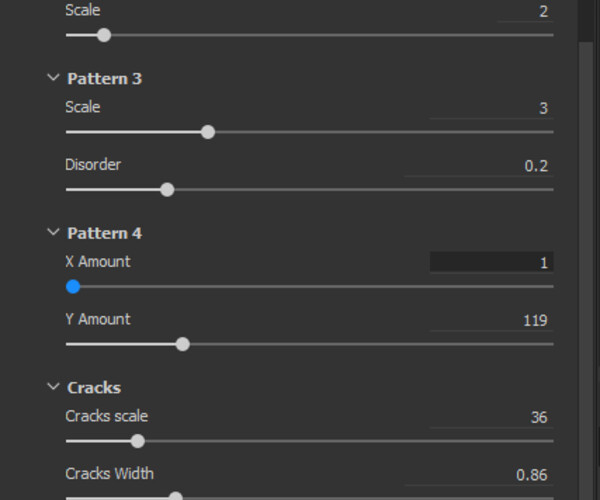This screenshot has width=600, height=500.
Task: Edit the top Scale value field
Action: point(491,12)
